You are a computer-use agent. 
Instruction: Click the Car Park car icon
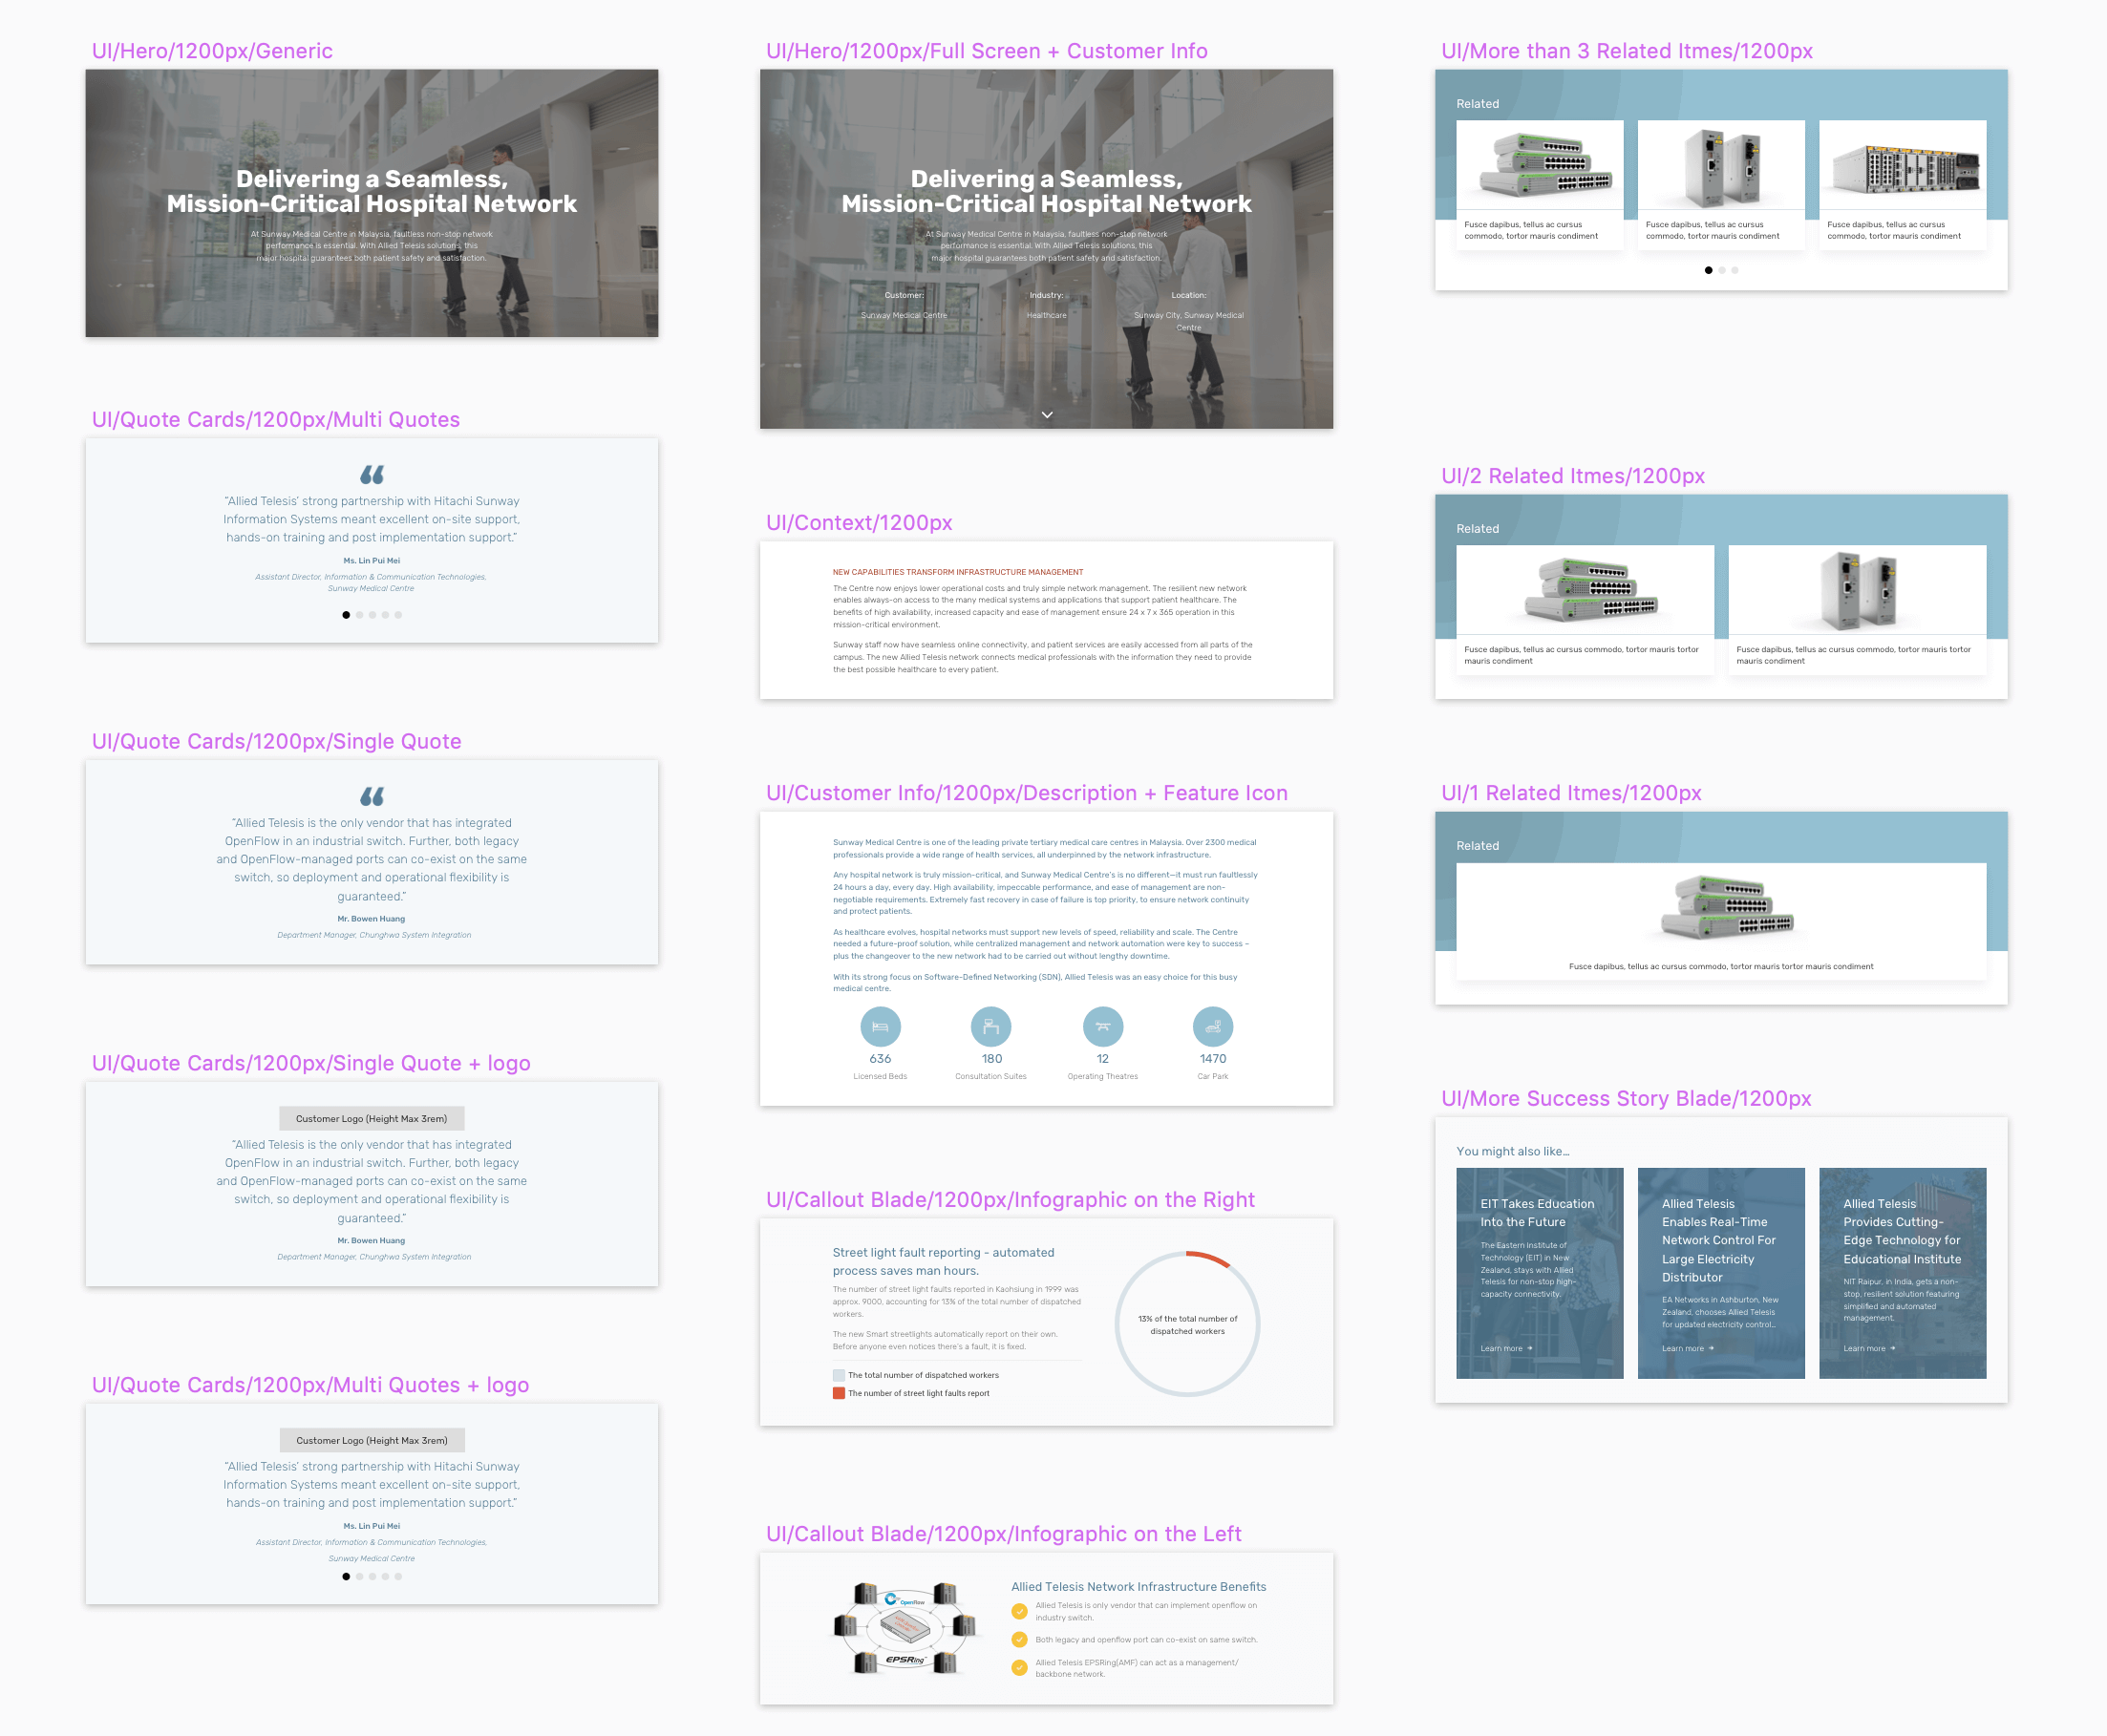1212,1026
